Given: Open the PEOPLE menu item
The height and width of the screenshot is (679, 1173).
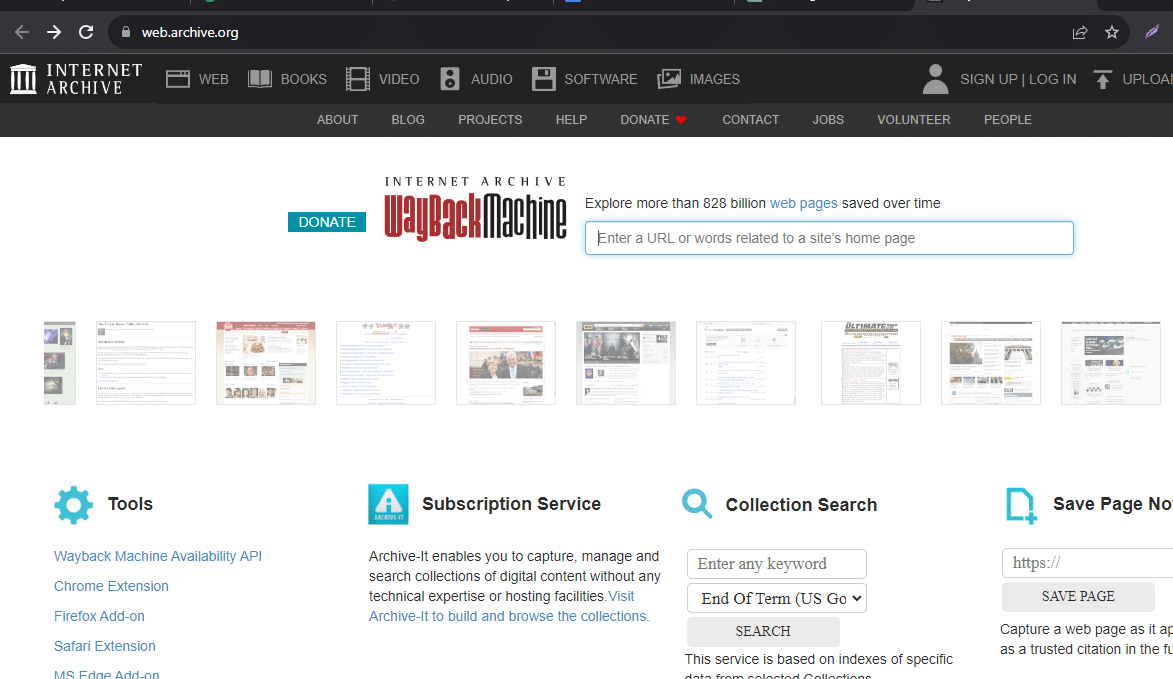Looking at the screenshot, I should (1008, 120).
